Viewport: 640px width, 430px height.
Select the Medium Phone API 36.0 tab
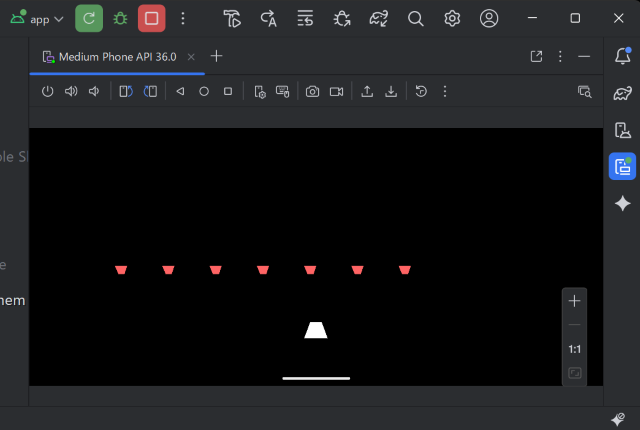pyautogui.click(x=116, y=57)
